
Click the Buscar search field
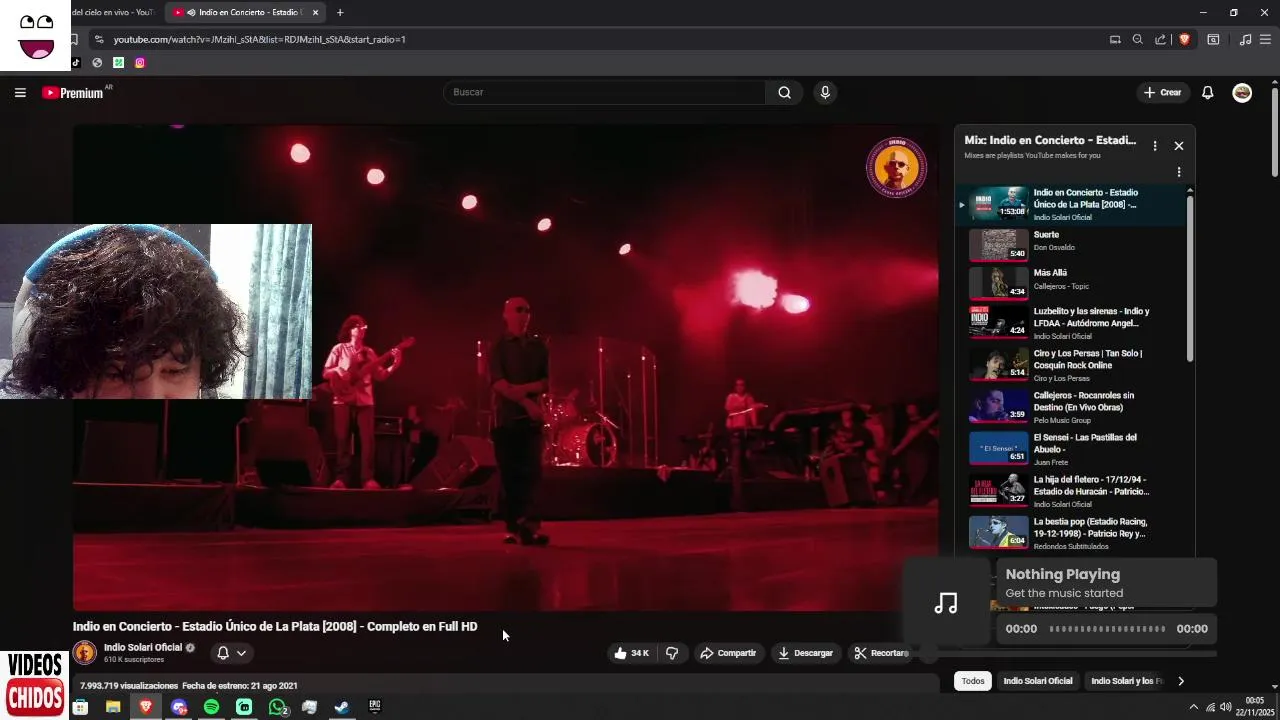(x=604, y=92)
